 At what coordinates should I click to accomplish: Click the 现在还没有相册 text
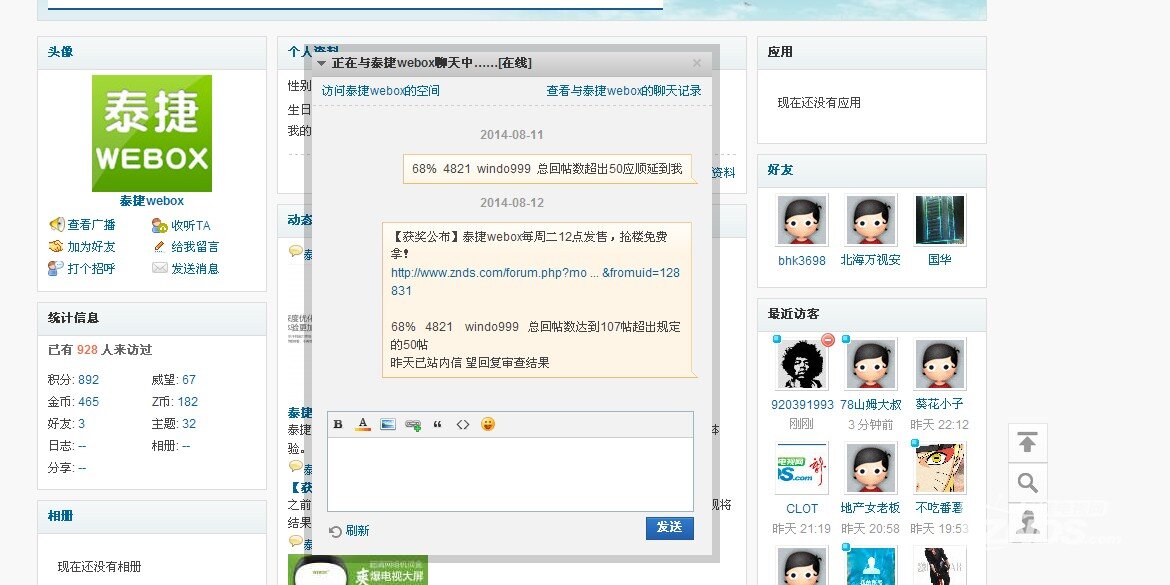pyautogui.click(x=99, y=566)
